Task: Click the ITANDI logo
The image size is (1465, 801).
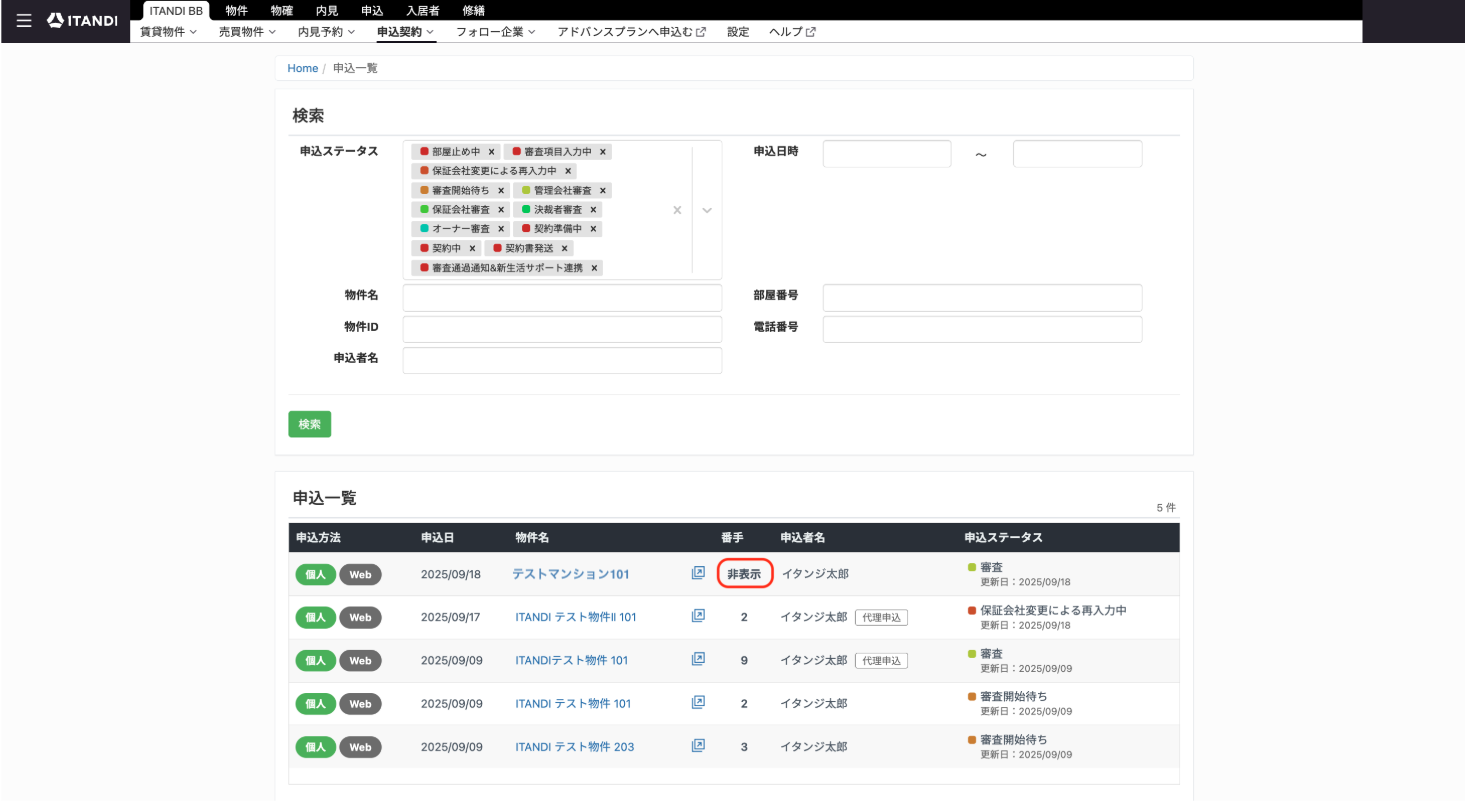Action: [83, 20]
